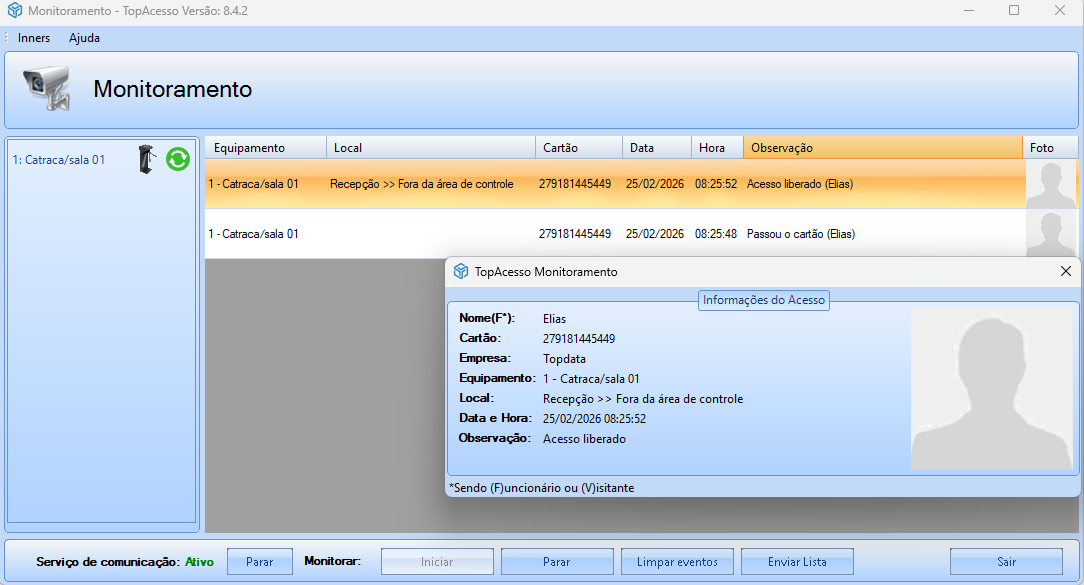Click the cube icon in the popup title

tap(461, 272)
